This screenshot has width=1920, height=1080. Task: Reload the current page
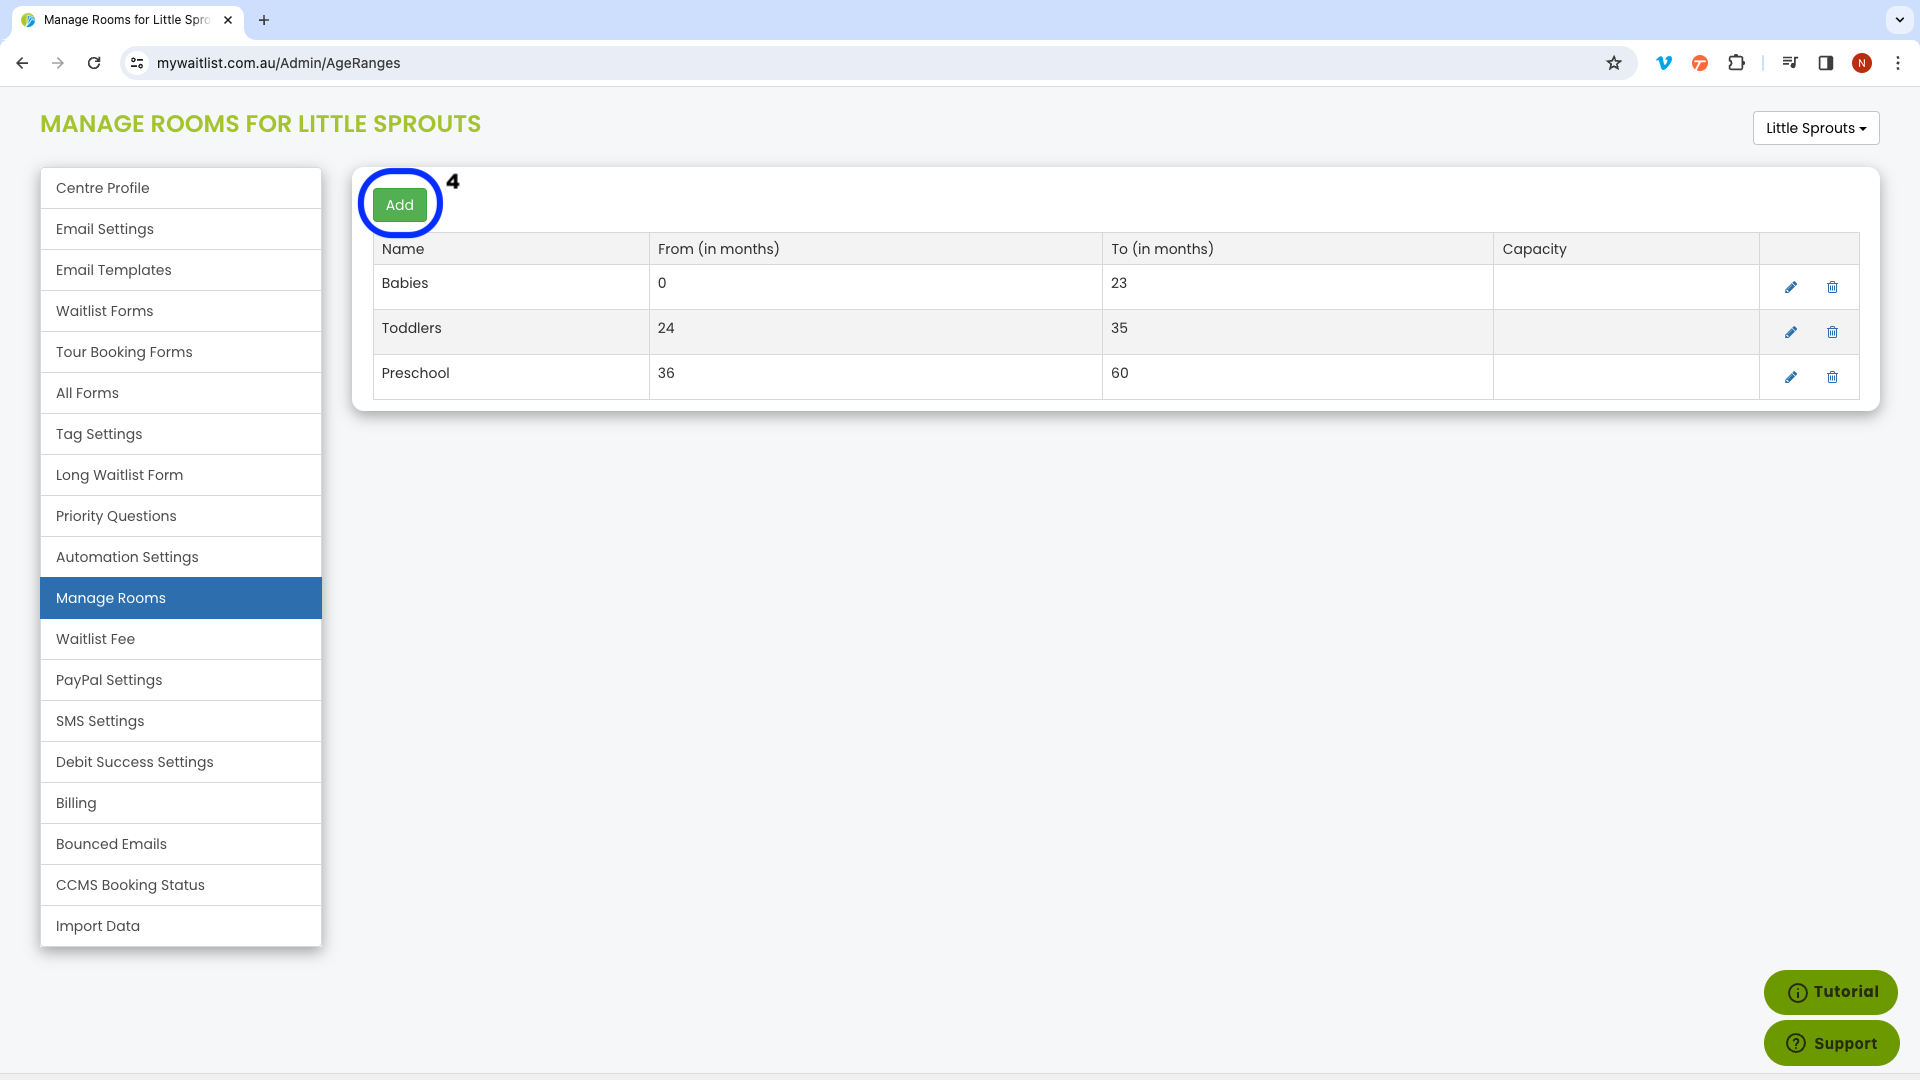[94, 63]
